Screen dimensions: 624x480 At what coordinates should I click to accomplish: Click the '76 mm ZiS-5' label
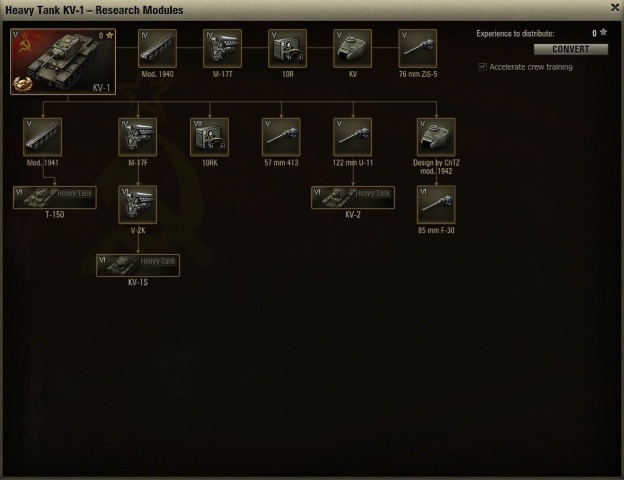click(x=418, y=74)
